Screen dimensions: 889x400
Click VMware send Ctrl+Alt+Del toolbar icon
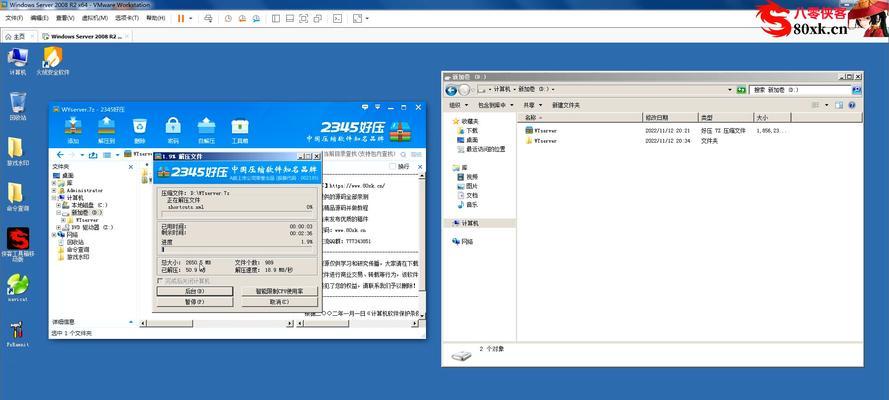(x=208, y=18)
